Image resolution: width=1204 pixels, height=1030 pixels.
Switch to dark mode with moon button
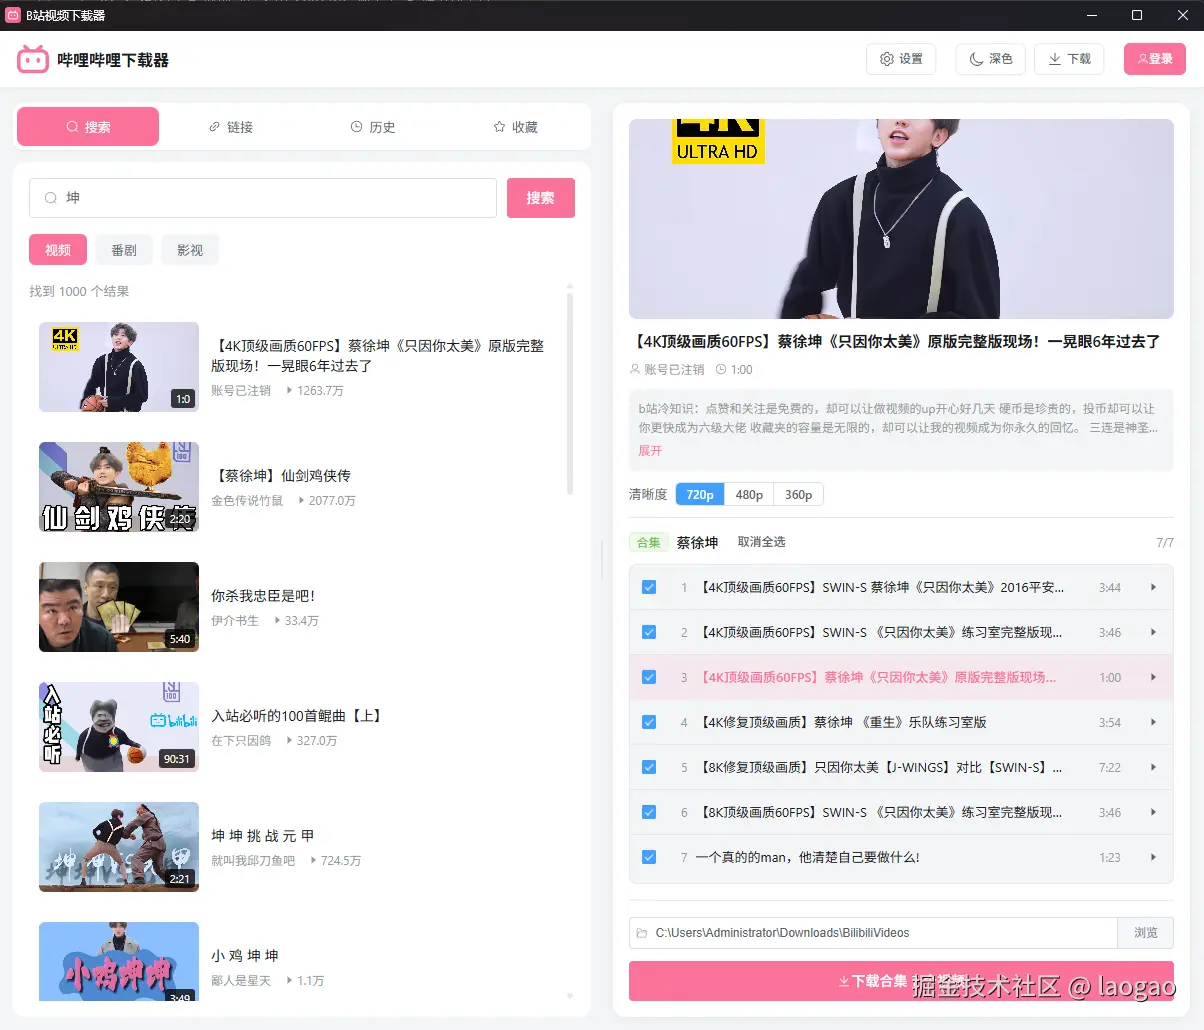pos(990,59)
